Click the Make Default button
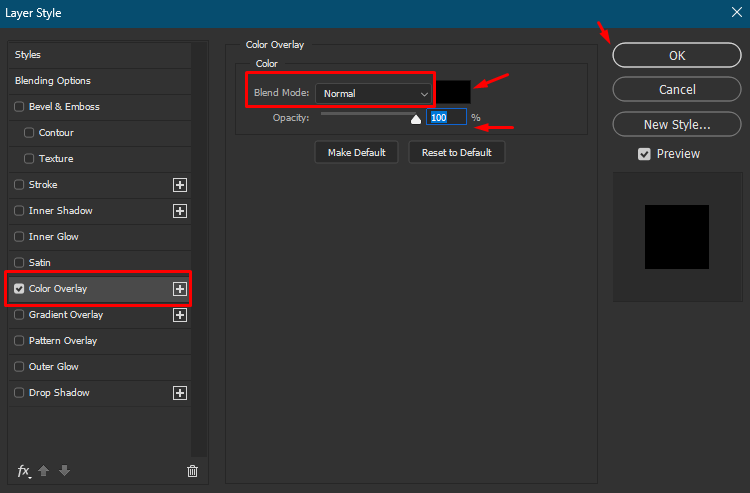This screenshot has width=750, height=493. [x=356, y=153]
